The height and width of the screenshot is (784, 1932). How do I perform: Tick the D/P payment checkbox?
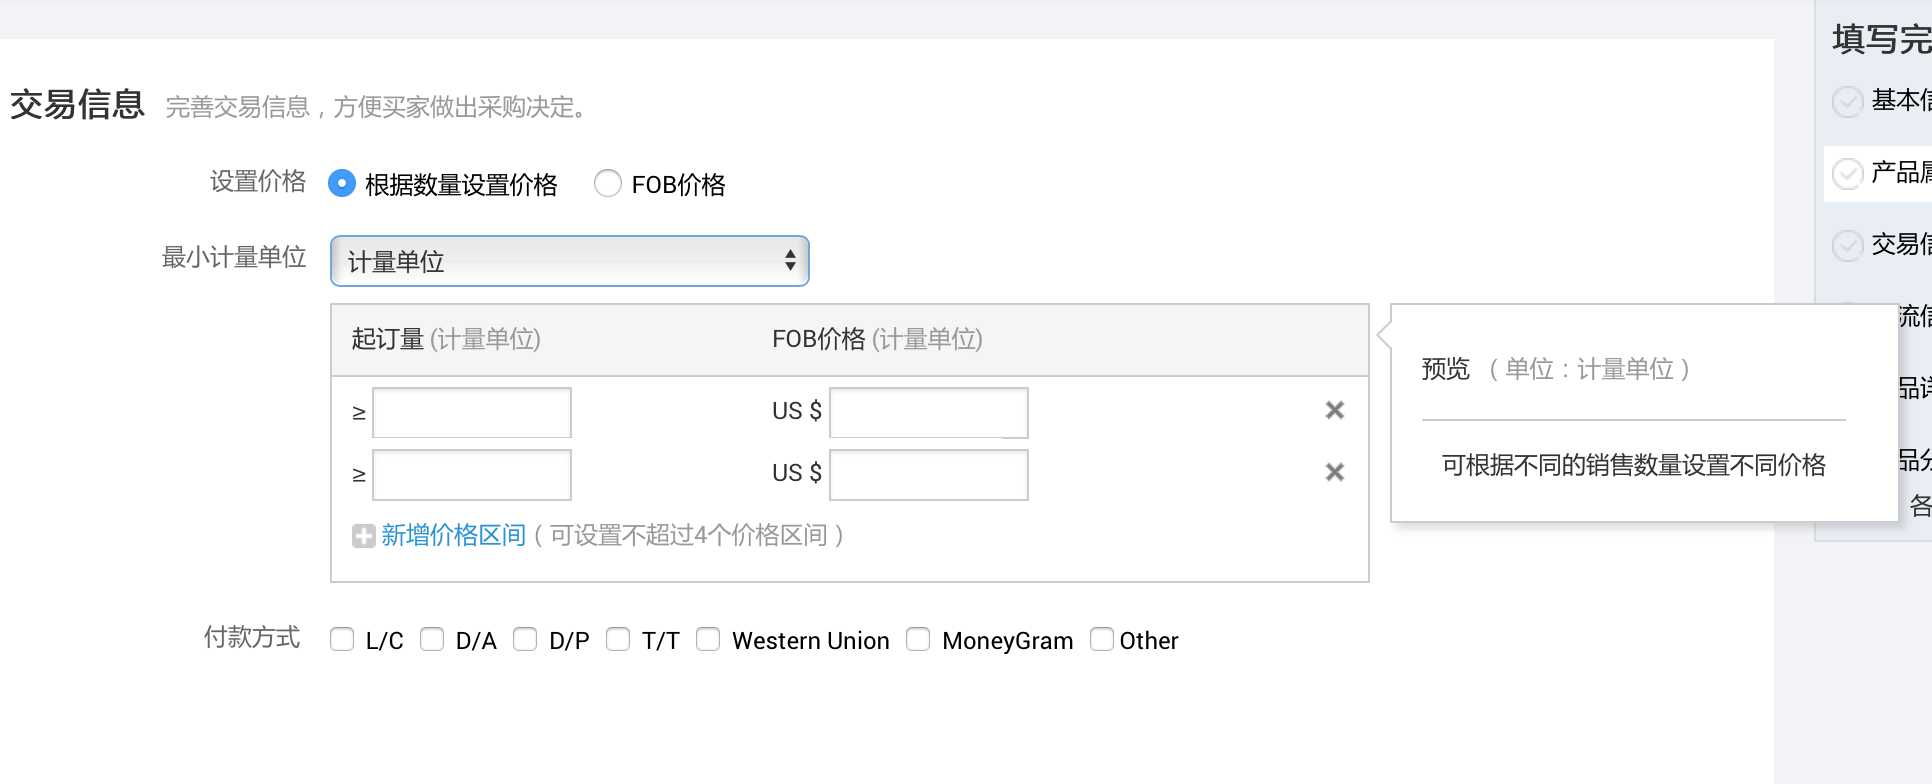pyautogui.click(x=525, y=639)
